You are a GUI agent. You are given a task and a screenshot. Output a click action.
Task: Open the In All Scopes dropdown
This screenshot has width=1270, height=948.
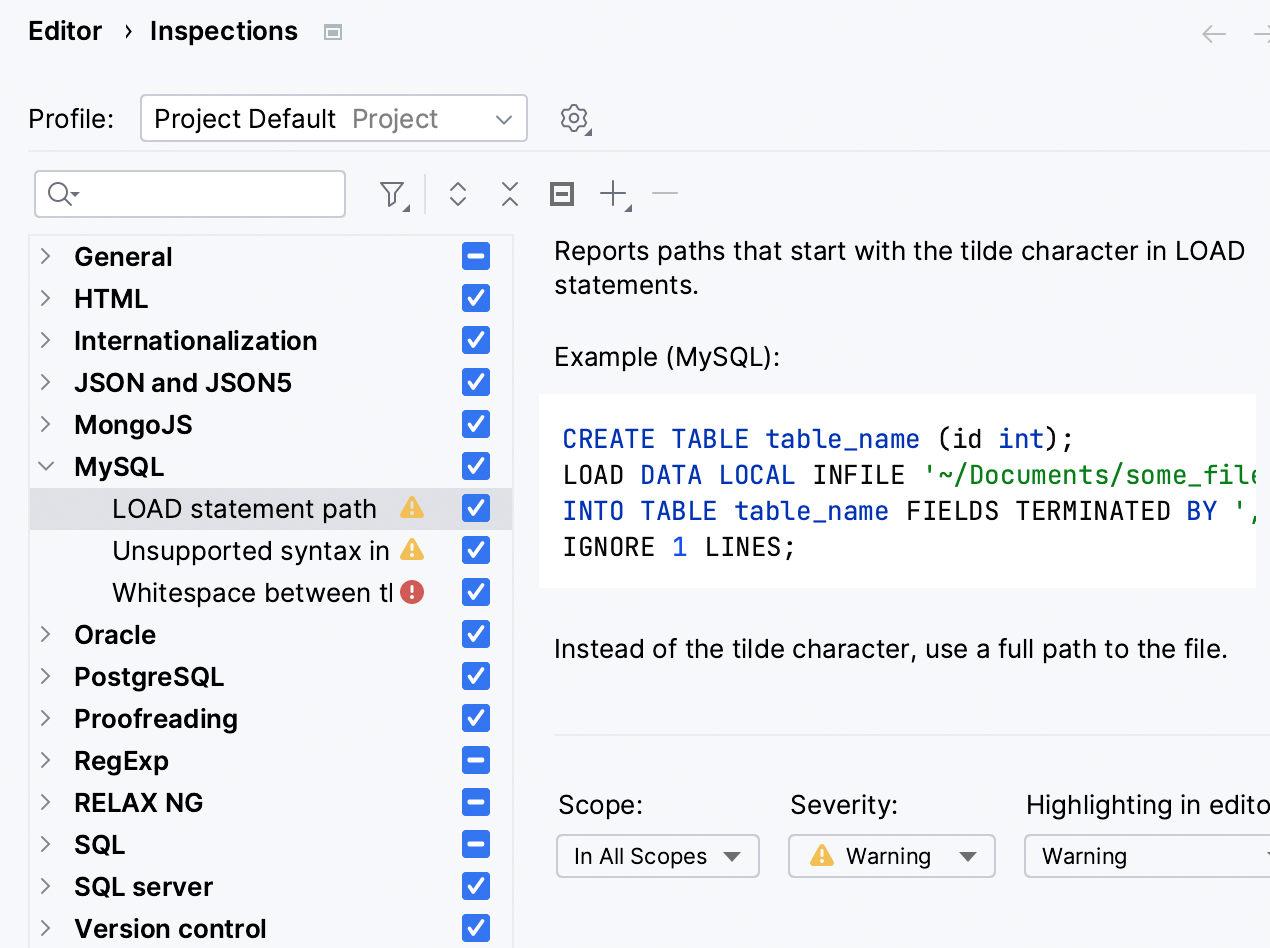(x=657, y=857)
